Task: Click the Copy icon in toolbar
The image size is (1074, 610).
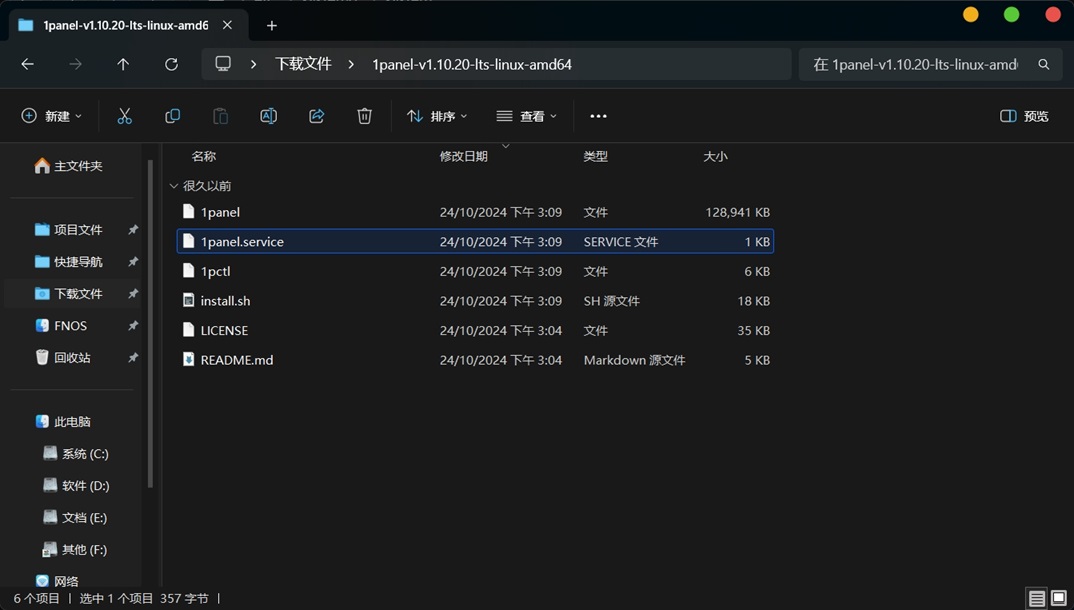Action: point(172,116)
